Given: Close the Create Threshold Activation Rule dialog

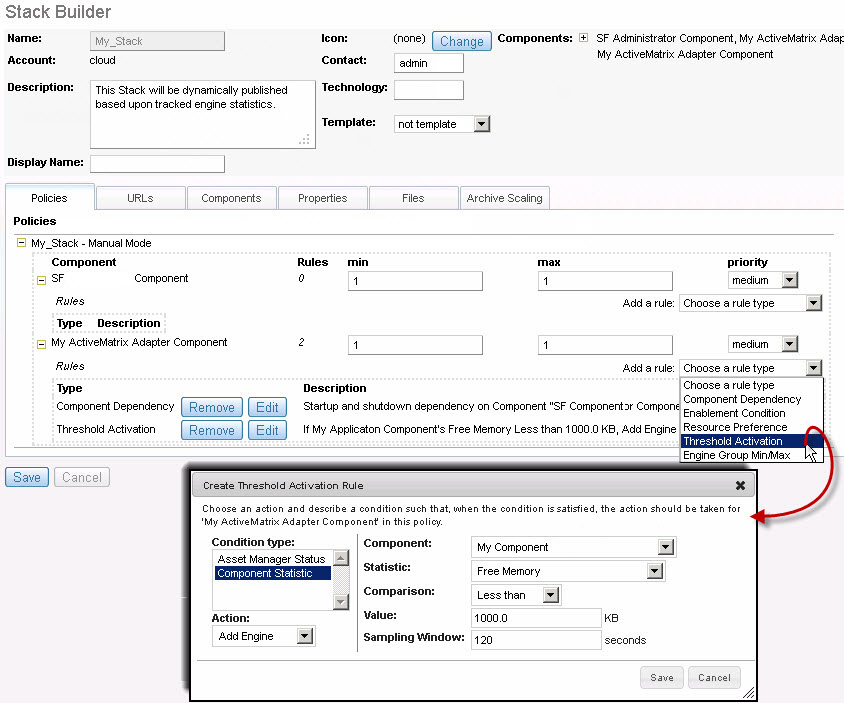Looking at the screenshot, I should pyautogui.click(x=740, y=485).
